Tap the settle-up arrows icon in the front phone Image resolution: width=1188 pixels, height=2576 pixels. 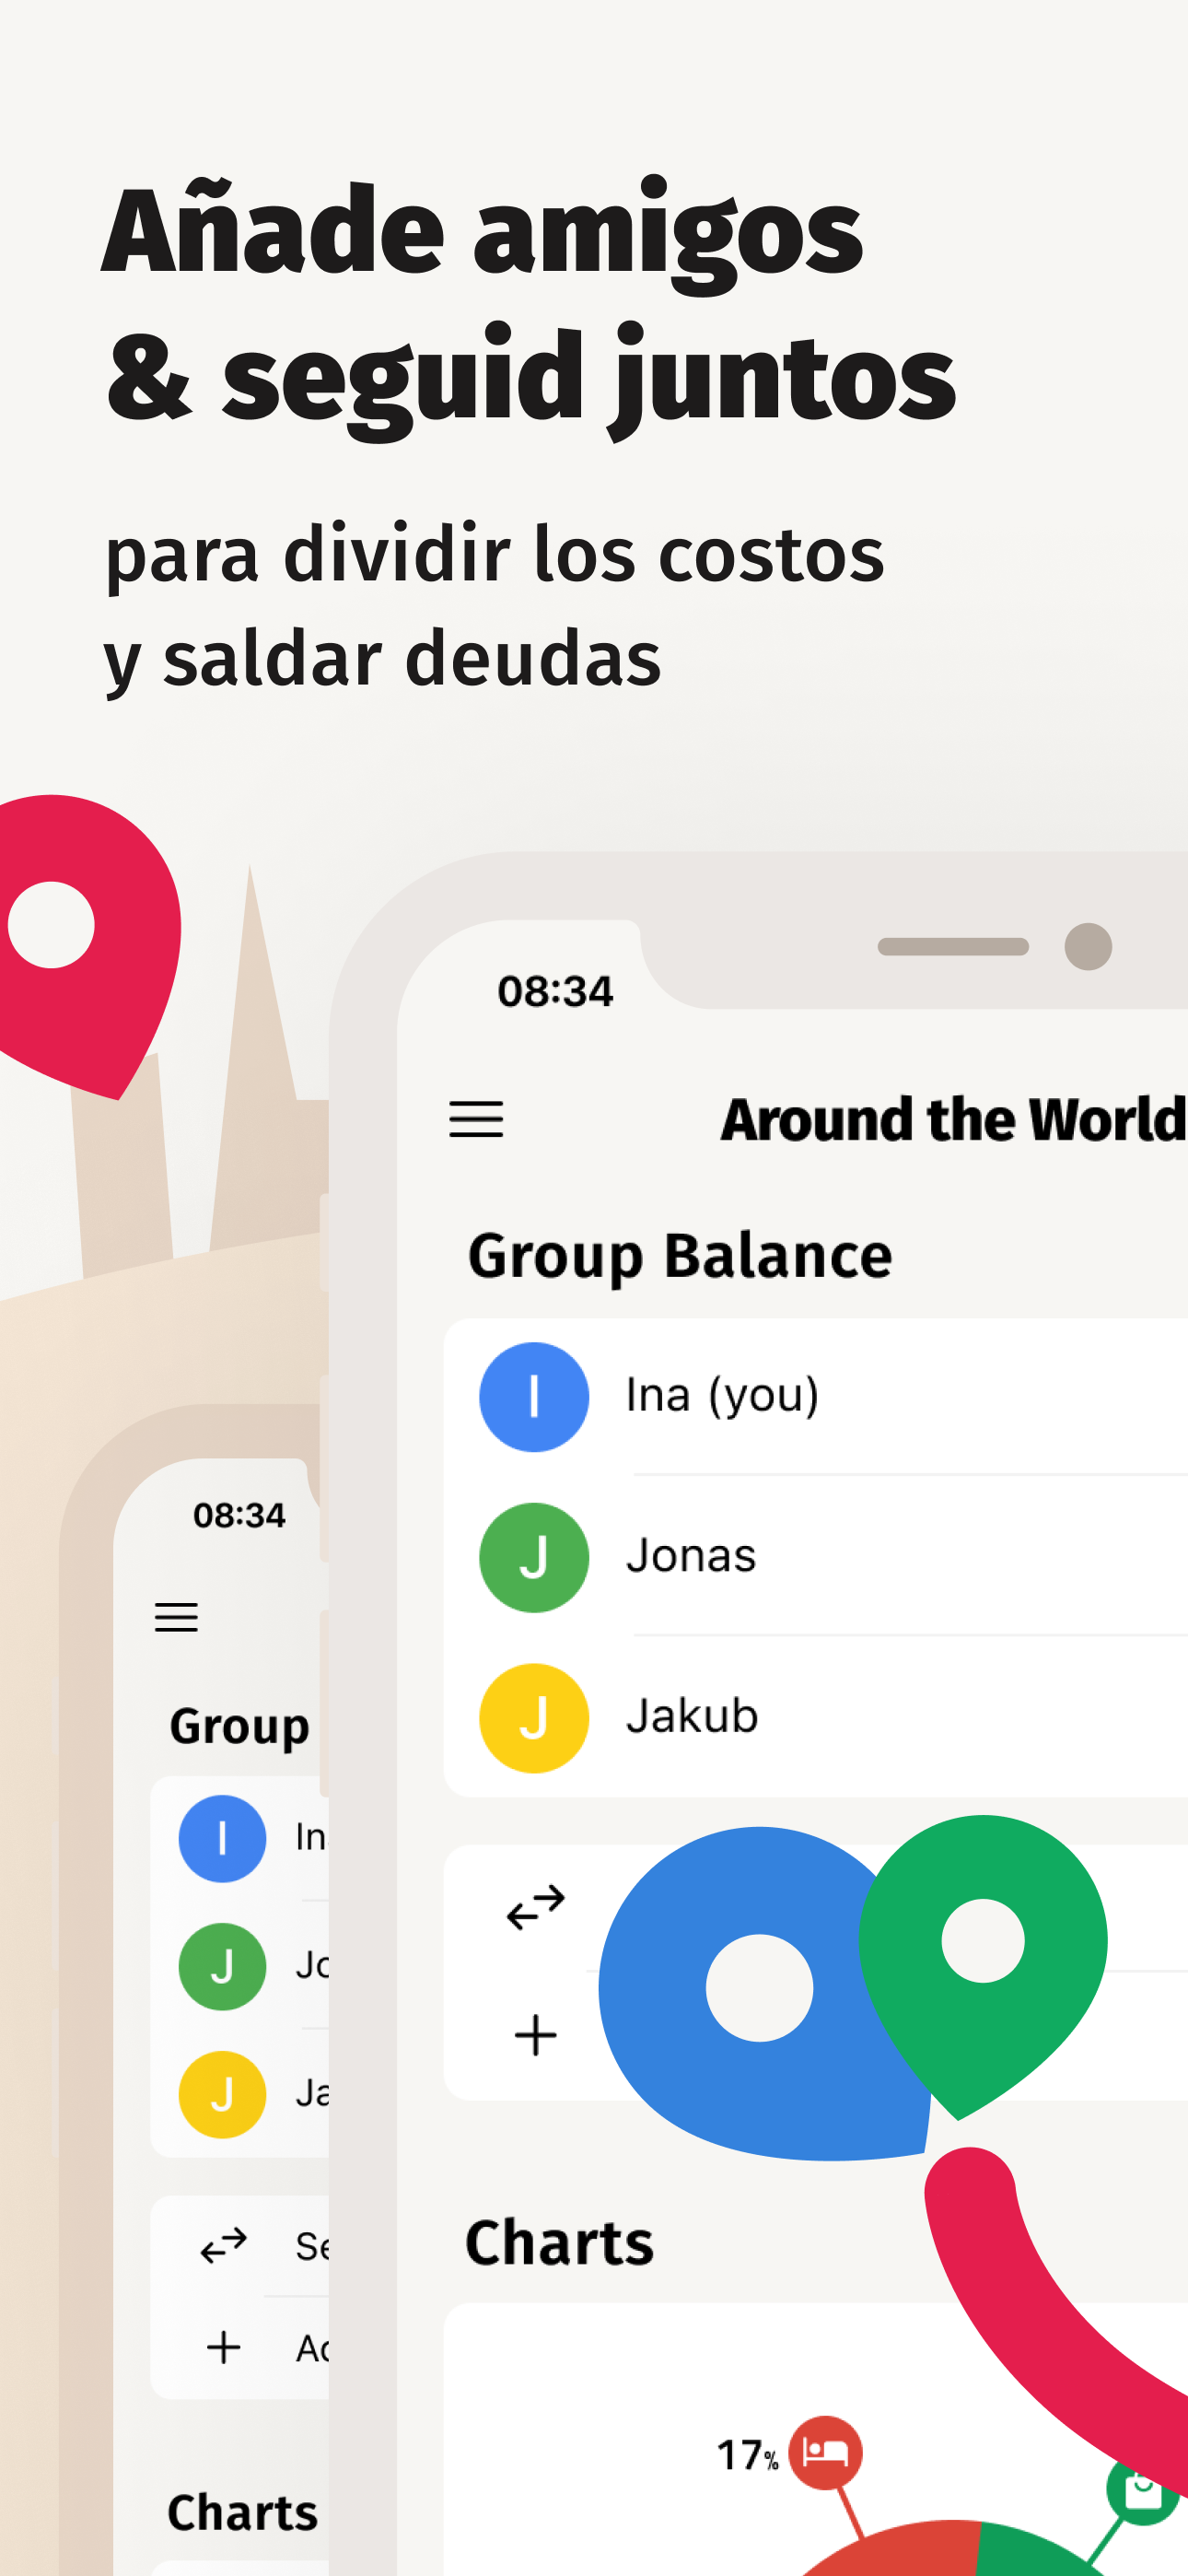click(x=536, y=1907)
